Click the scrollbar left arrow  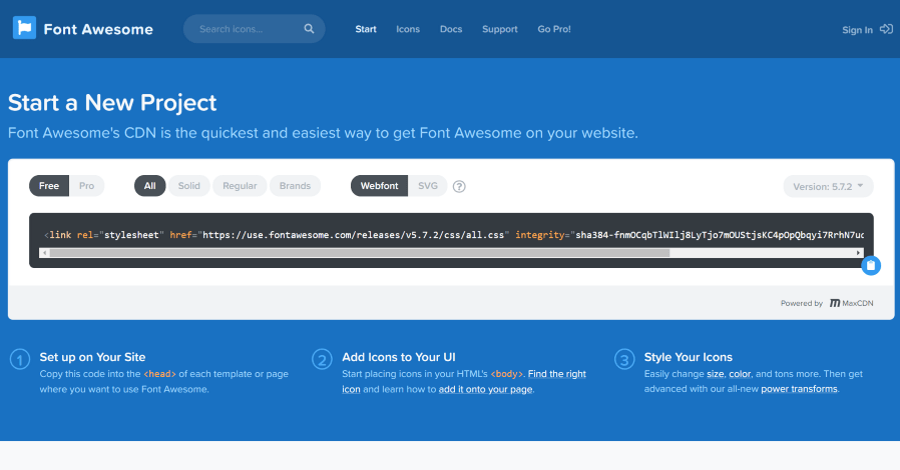coord(44,253)
